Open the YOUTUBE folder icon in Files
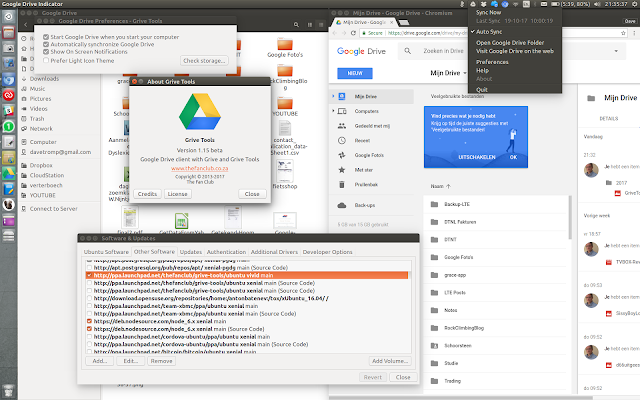The width and height of the screenshot is (640, 400). click(x=285, y=103)
